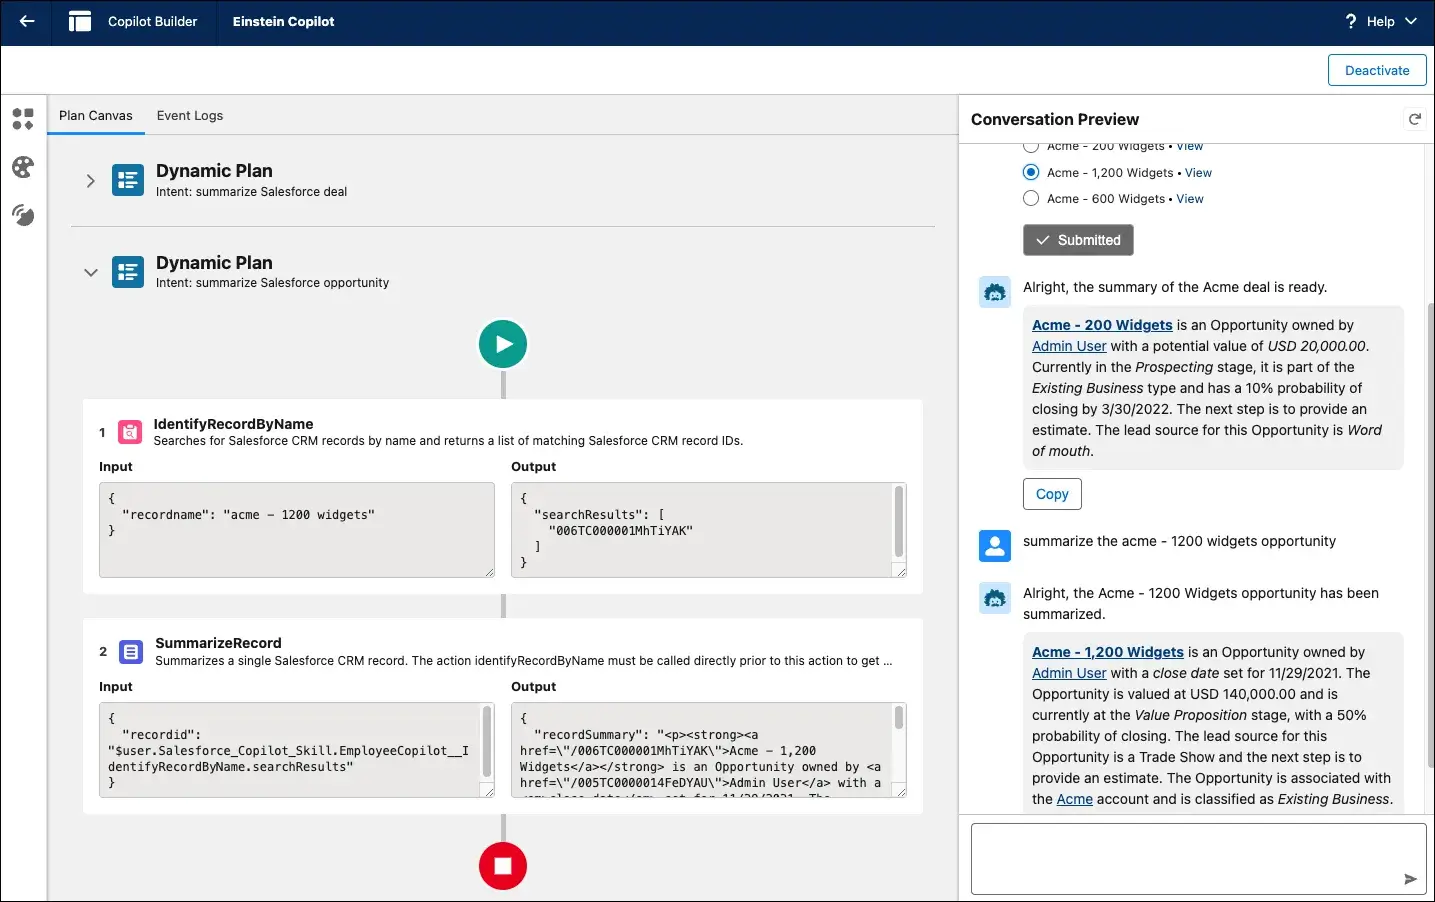
Task: Switch to the Plan Canvas tab
Action: point(96,115)
